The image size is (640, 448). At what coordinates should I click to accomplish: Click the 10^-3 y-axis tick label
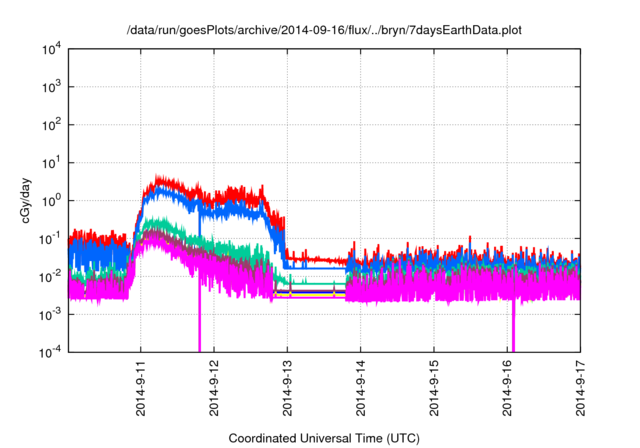point(50,314)
